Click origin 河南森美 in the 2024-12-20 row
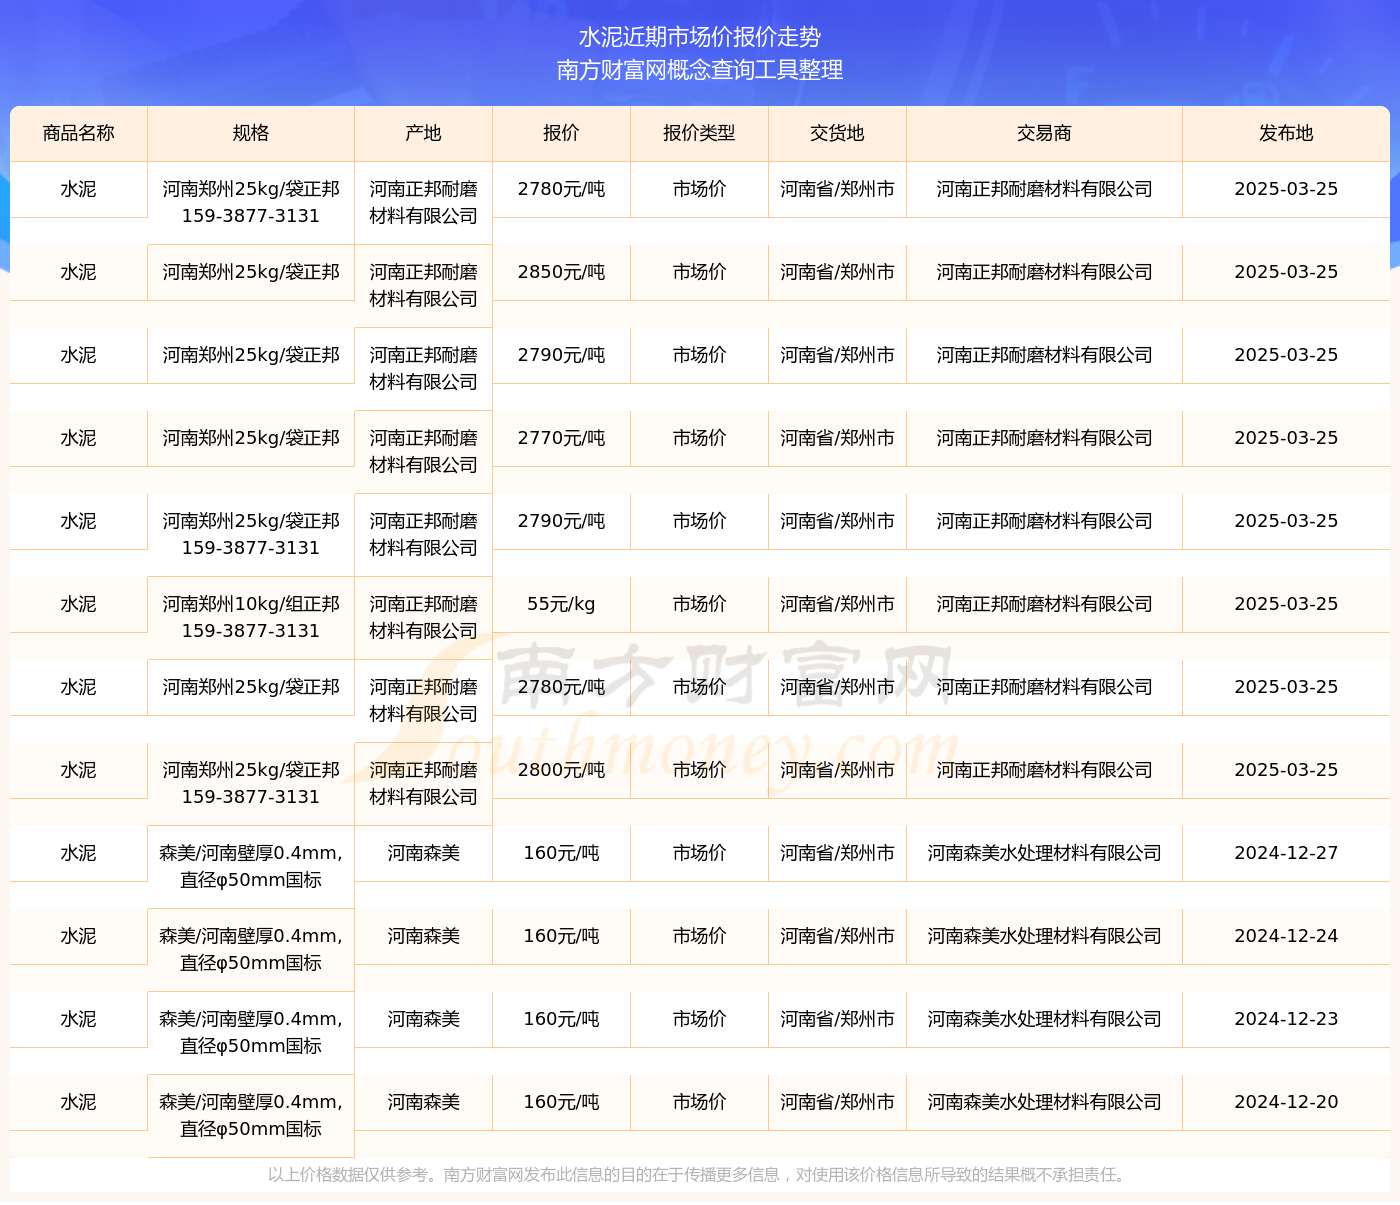Image resolution: width=1400 pixels, height=1205 pixels. point(424,1102)
